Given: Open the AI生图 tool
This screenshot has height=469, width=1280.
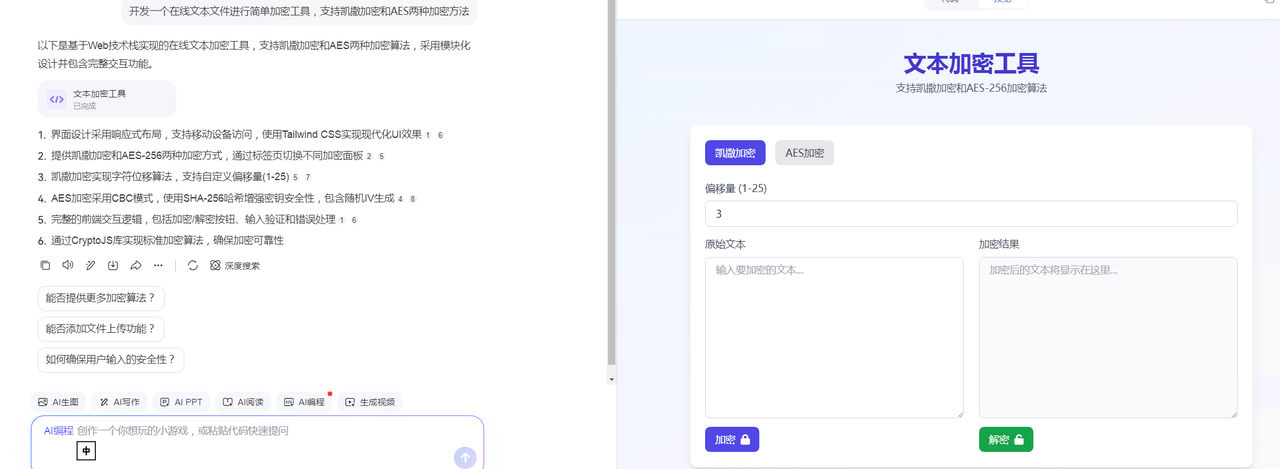Looking at the screenshot, I should (x=58, y=402).
